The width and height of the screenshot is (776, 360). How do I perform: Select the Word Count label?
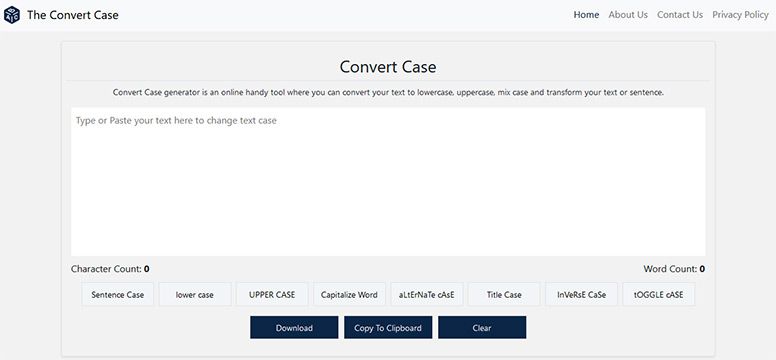(674, 269)
